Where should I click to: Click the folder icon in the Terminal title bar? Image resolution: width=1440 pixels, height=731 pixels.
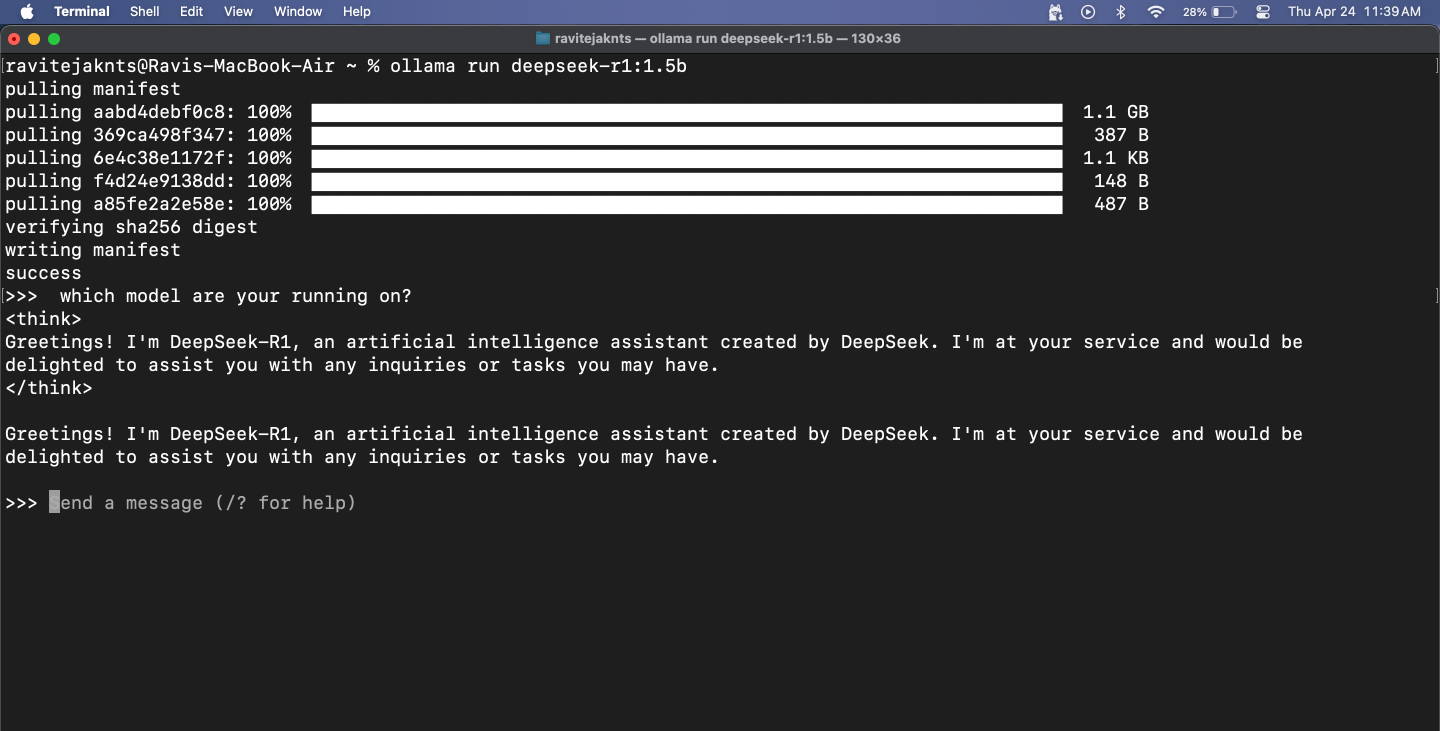tap(541, 38)
